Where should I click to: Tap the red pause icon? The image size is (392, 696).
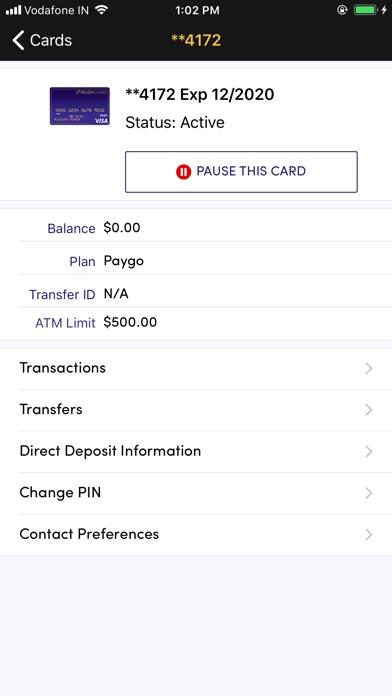tap(183, 171)
